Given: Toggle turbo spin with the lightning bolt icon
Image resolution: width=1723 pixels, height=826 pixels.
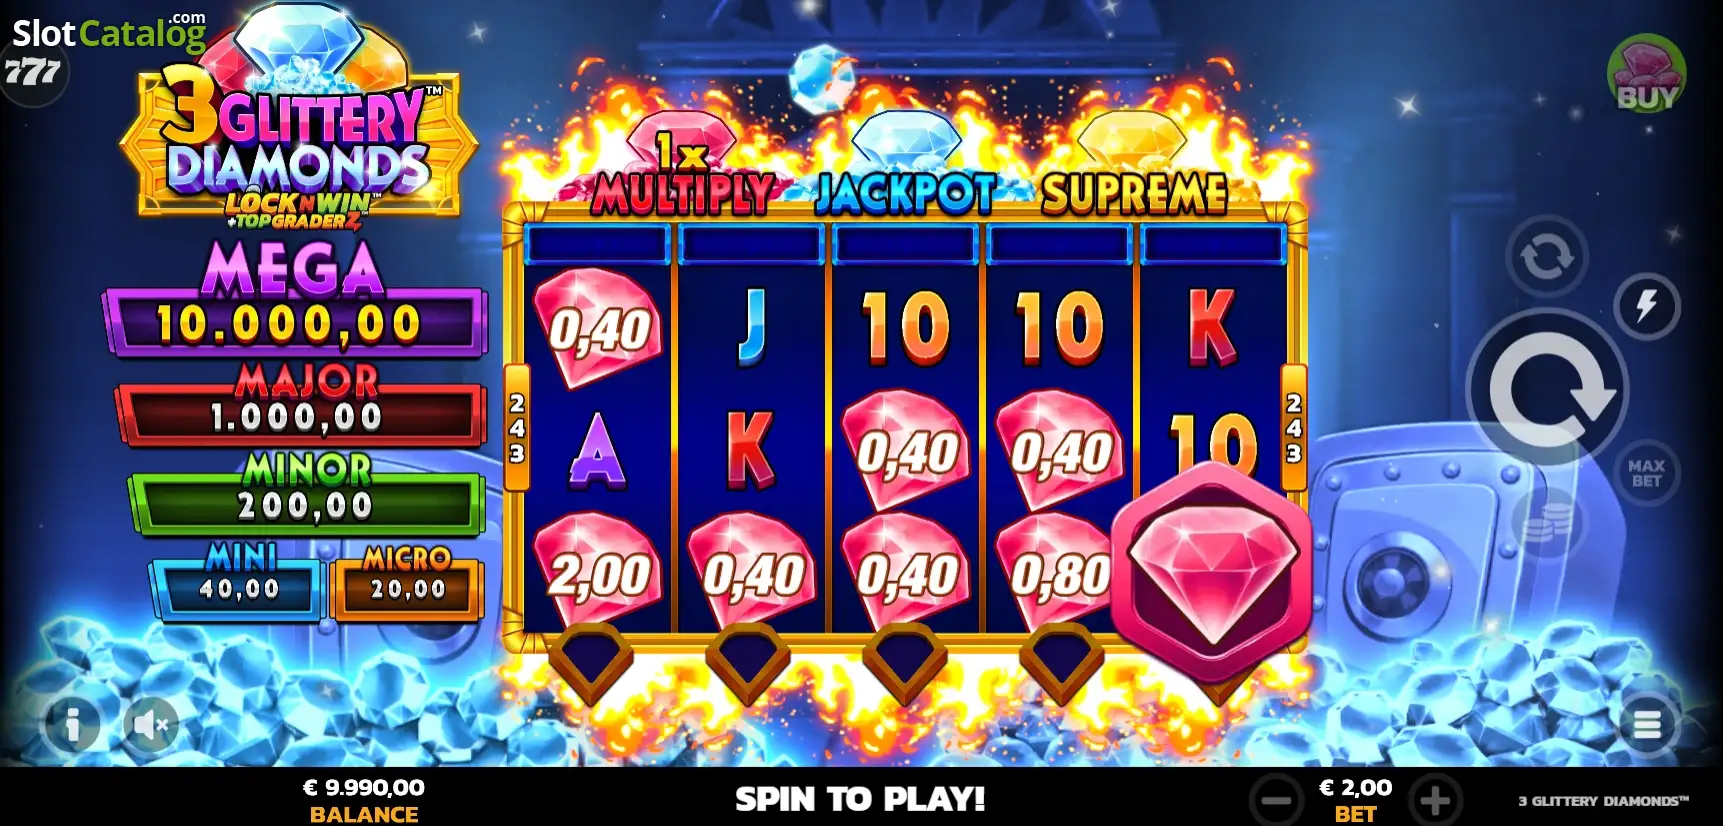Looking at the screenshot, I should coord(1646,306).
